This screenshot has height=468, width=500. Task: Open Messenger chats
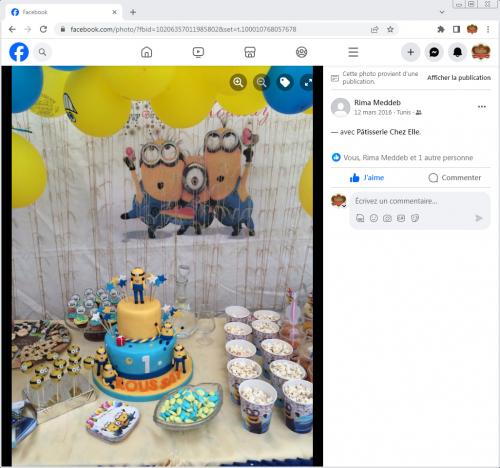pyautogui.click(x=434, y=52)
